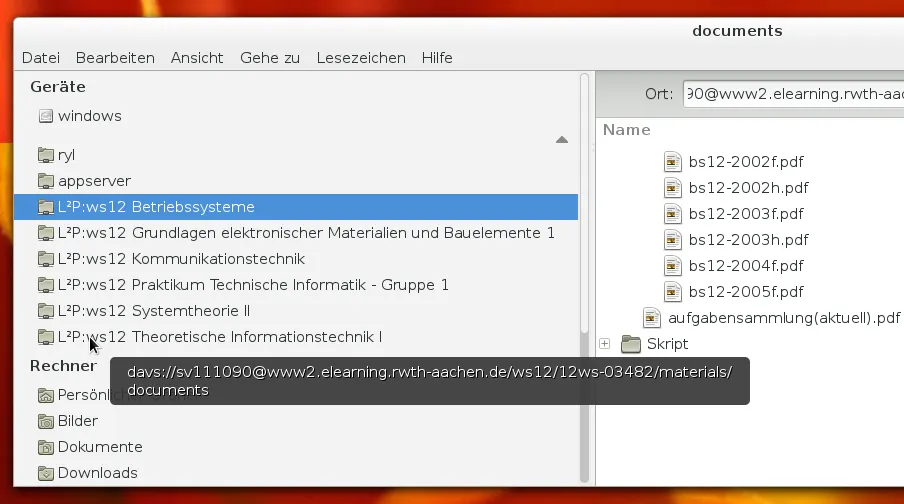Click the Downloads folder icon
This screenshot has height=504, width=904.
pyautogui.click(x=46, y=473)
